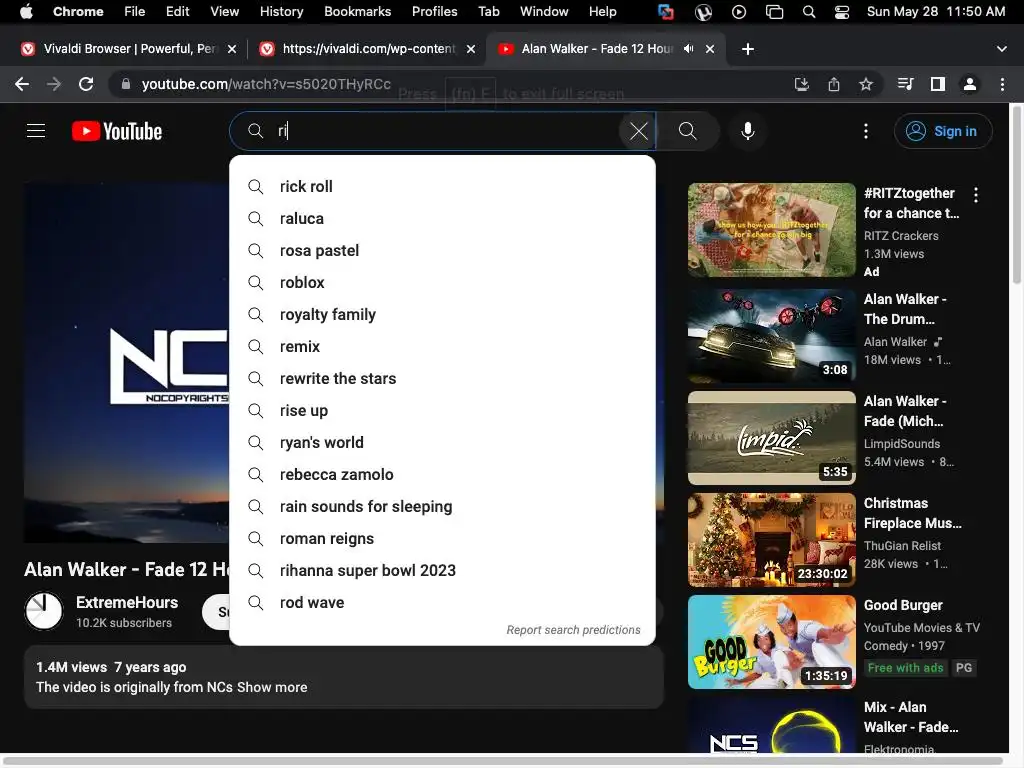This screenshot has height=768, width=1024.
Task: Choose the 'roblox' suggestion
Action: pos(442,283)
